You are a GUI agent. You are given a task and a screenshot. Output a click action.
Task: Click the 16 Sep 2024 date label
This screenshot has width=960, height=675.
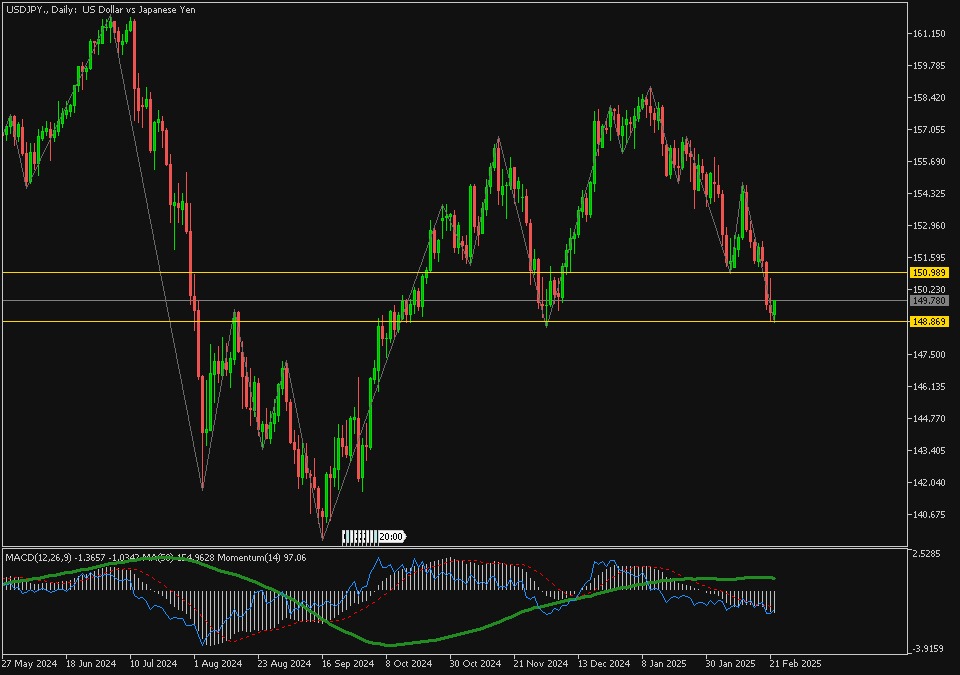click(347, 663)
